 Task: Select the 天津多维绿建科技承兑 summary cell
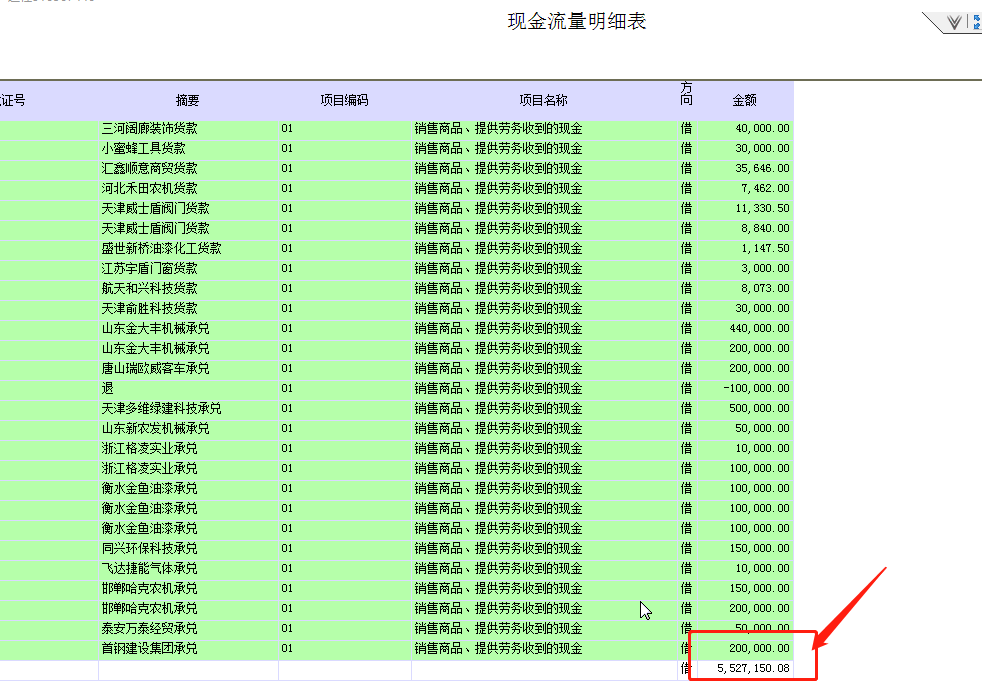pos(188,408)
